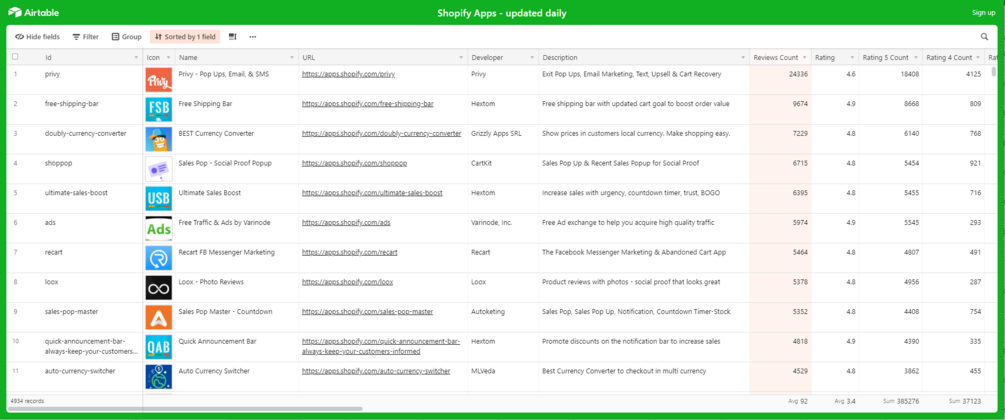The height and width of the screenshot is (420, 1005).
Task: Open the URL column dropdown arrow
Action: 461,58
